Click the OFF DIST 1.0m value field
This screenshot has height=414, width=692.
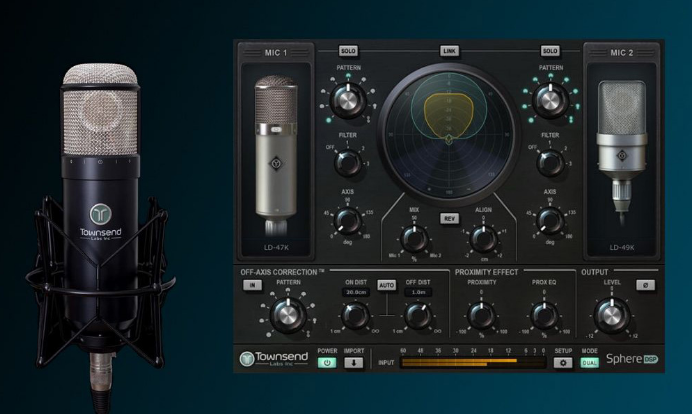pos(418,292)
